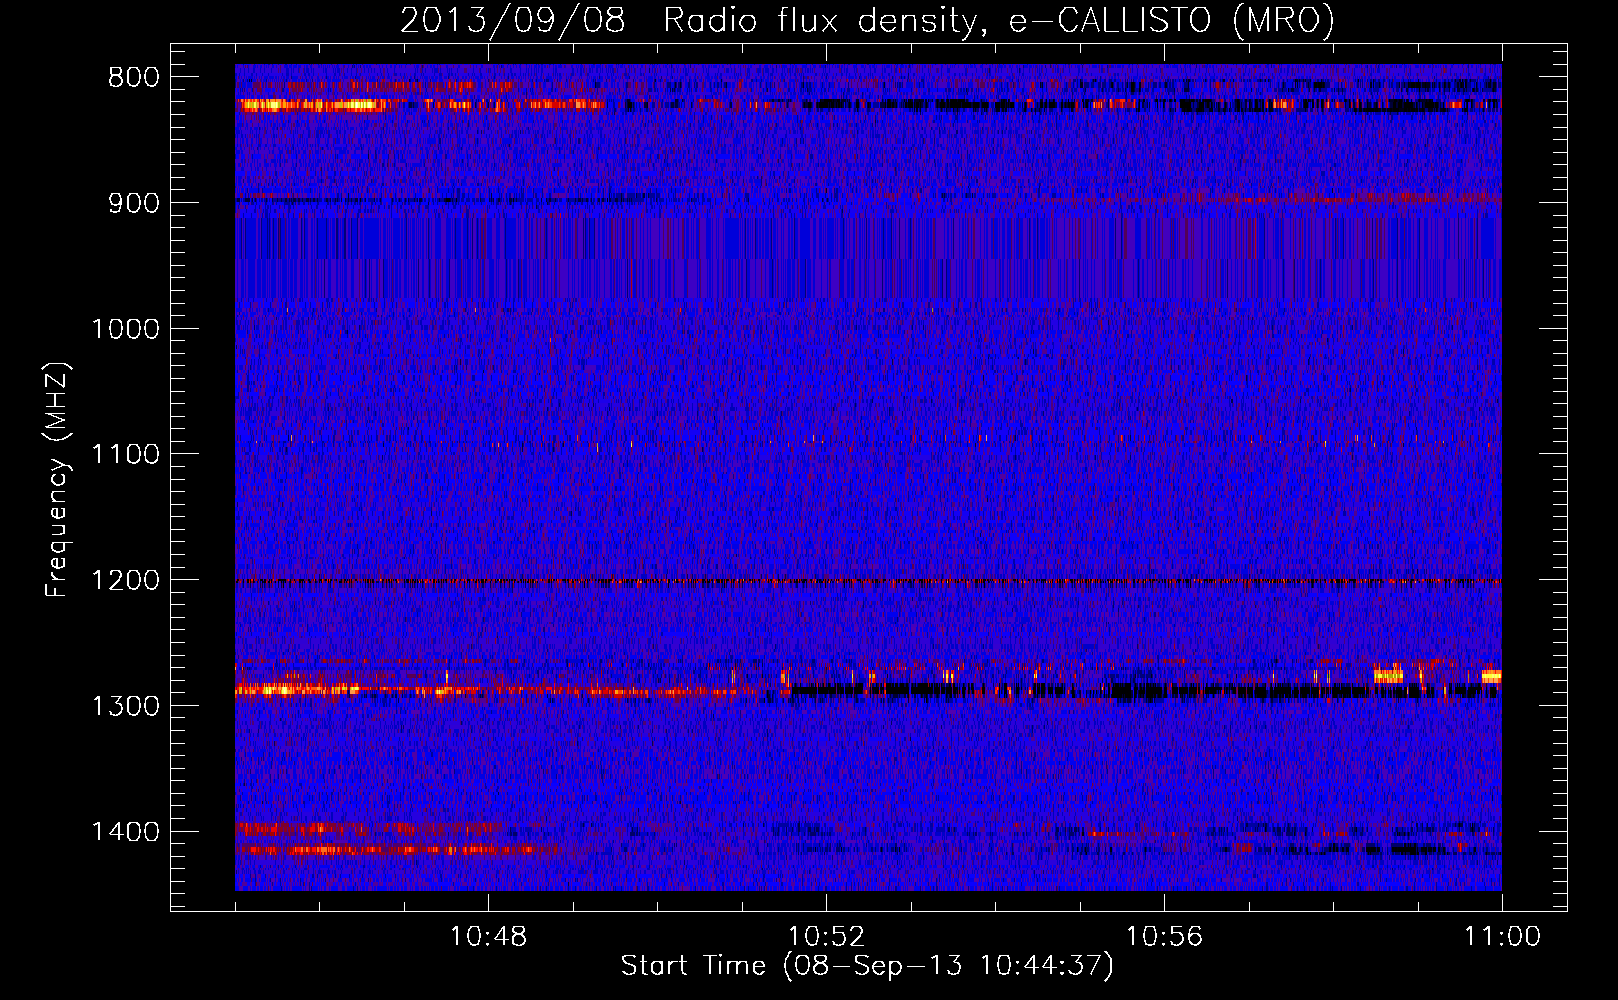Click the 1100 frequency tick label
This screenshot has height=1000, width=1618.
(x=125, y=454)
